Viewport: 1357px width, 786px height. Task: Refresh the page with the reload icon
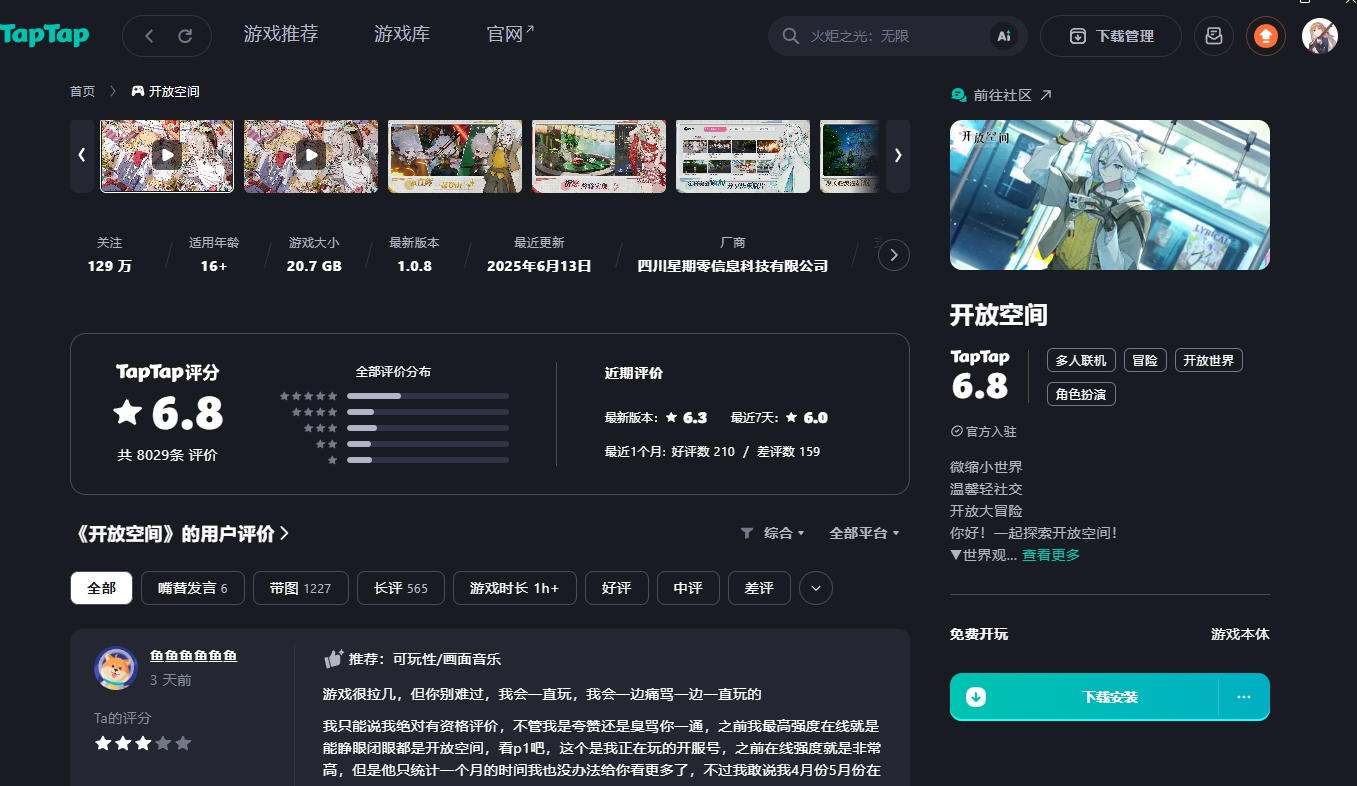pos(186,34)
